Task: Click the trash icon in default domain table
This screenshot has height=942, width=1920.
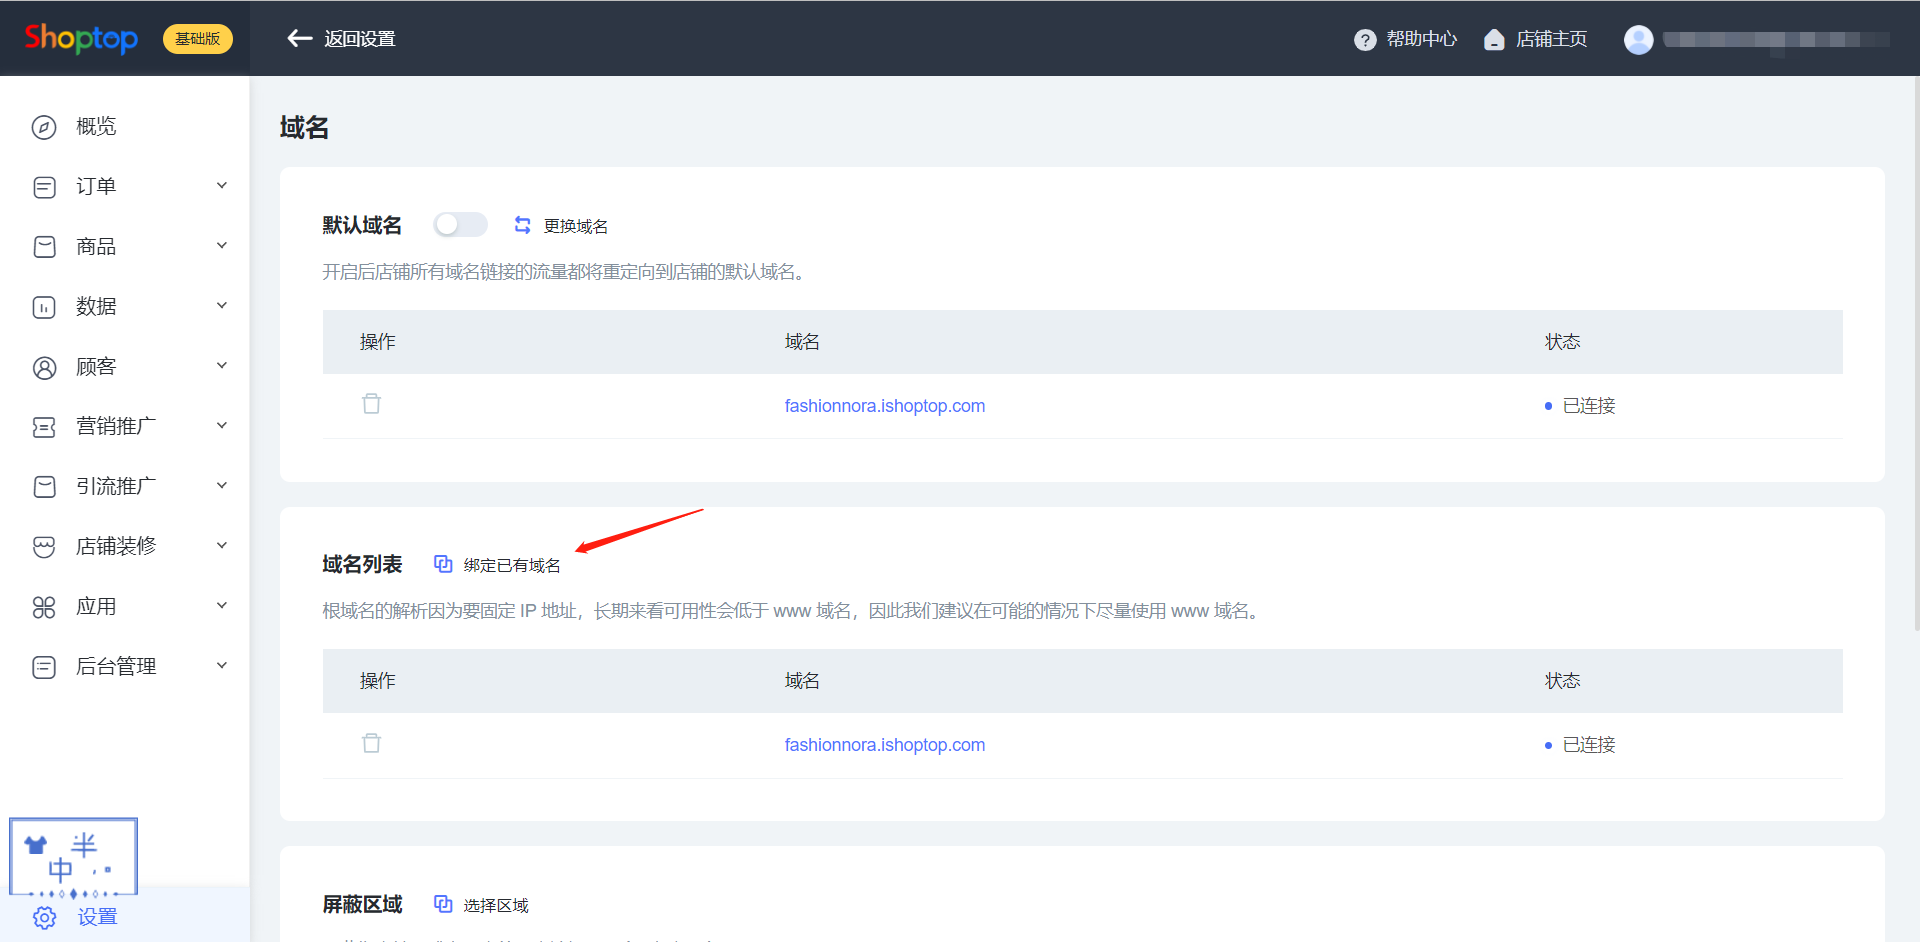Action: (371, 404)
